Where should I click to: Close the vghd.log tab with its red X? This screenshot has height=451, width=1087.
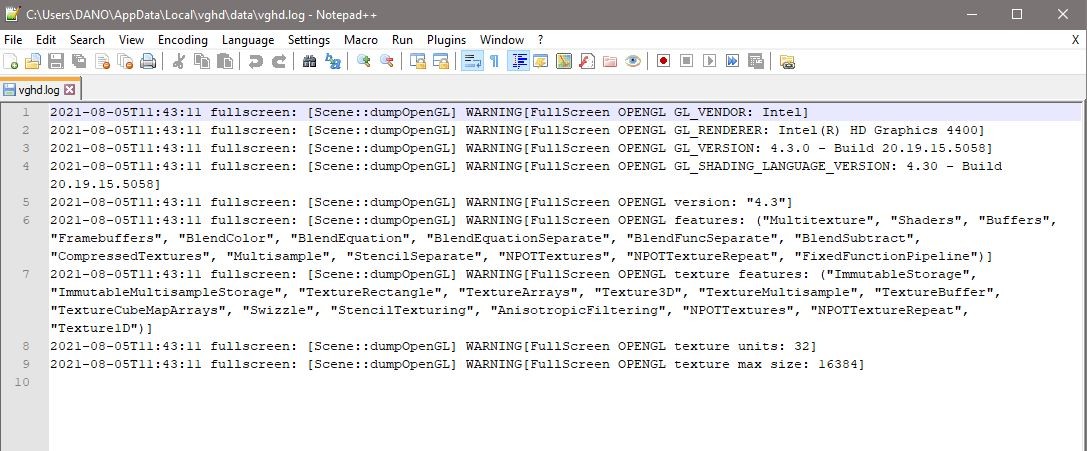[69, 89]
